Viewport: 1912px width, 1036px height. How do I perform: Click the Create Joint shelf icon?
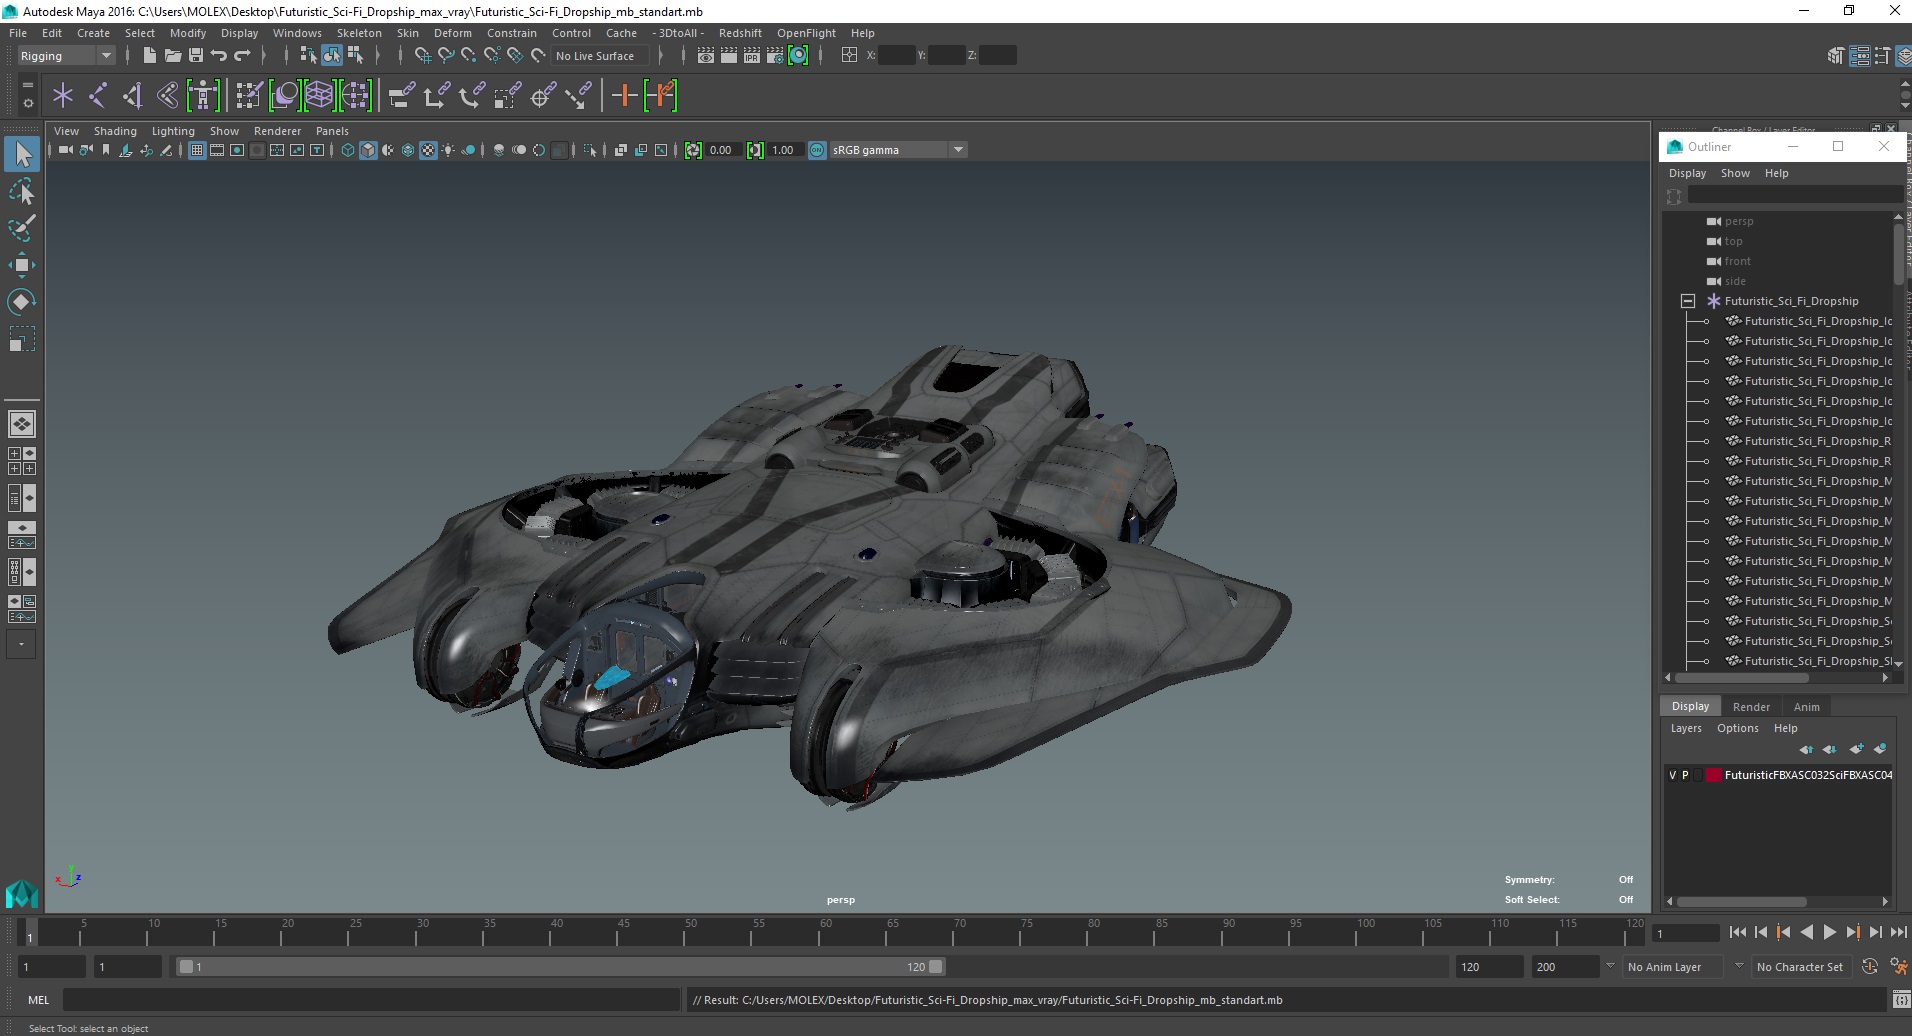98,96
